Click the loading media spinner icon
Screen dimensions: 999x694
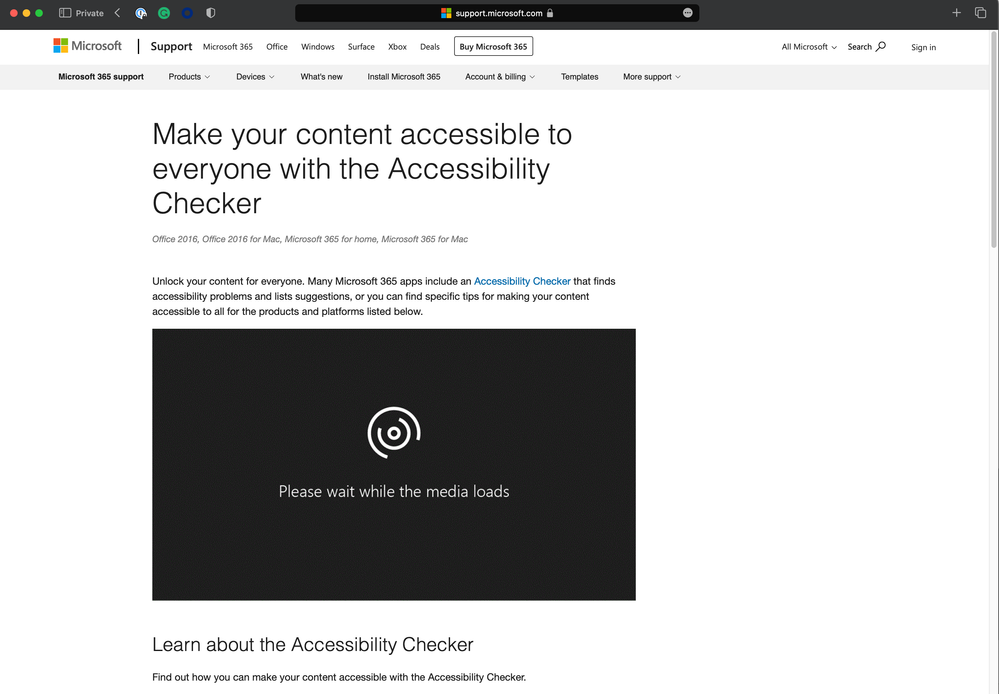394,433
